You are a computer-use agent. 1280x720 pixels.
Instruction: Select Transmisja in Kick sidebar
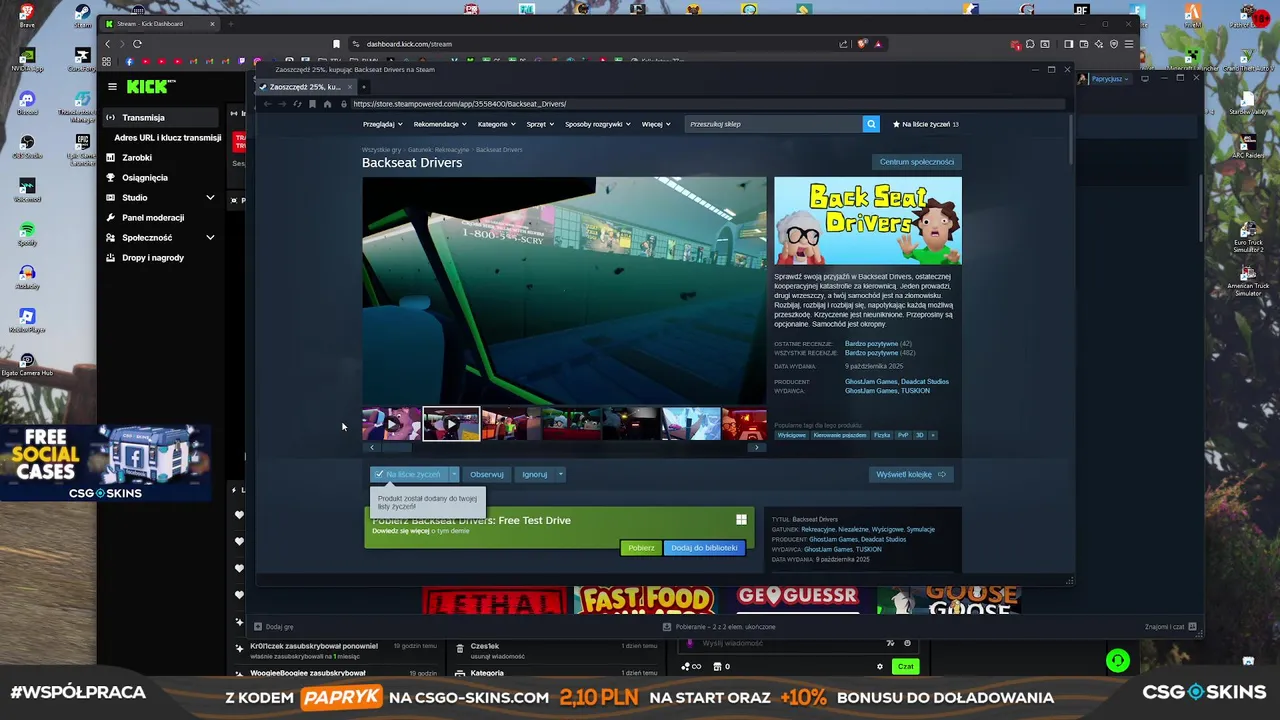[161, 118]
